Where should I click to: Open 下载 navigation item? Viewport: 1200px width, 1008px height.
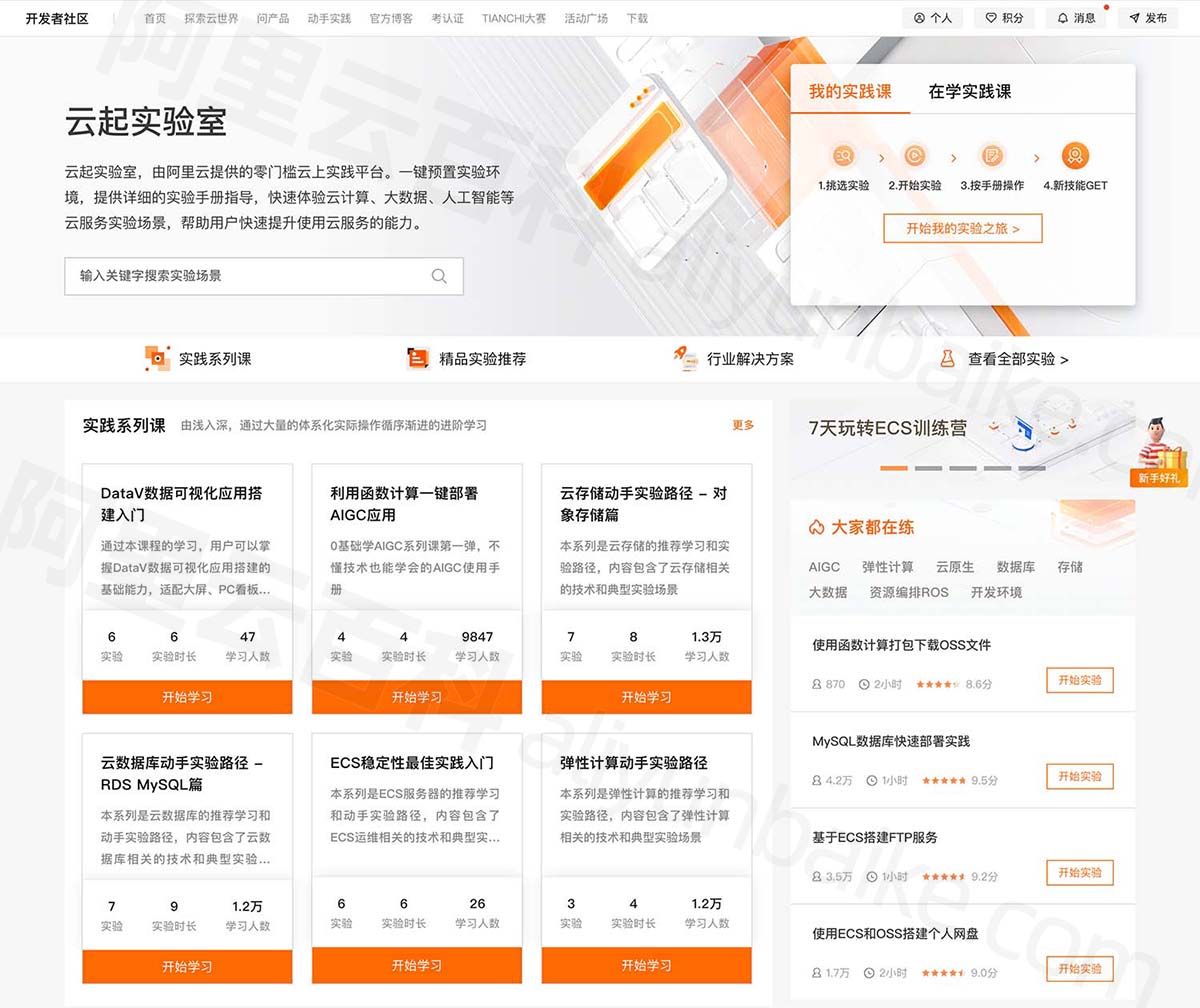(x=637, y=18)
